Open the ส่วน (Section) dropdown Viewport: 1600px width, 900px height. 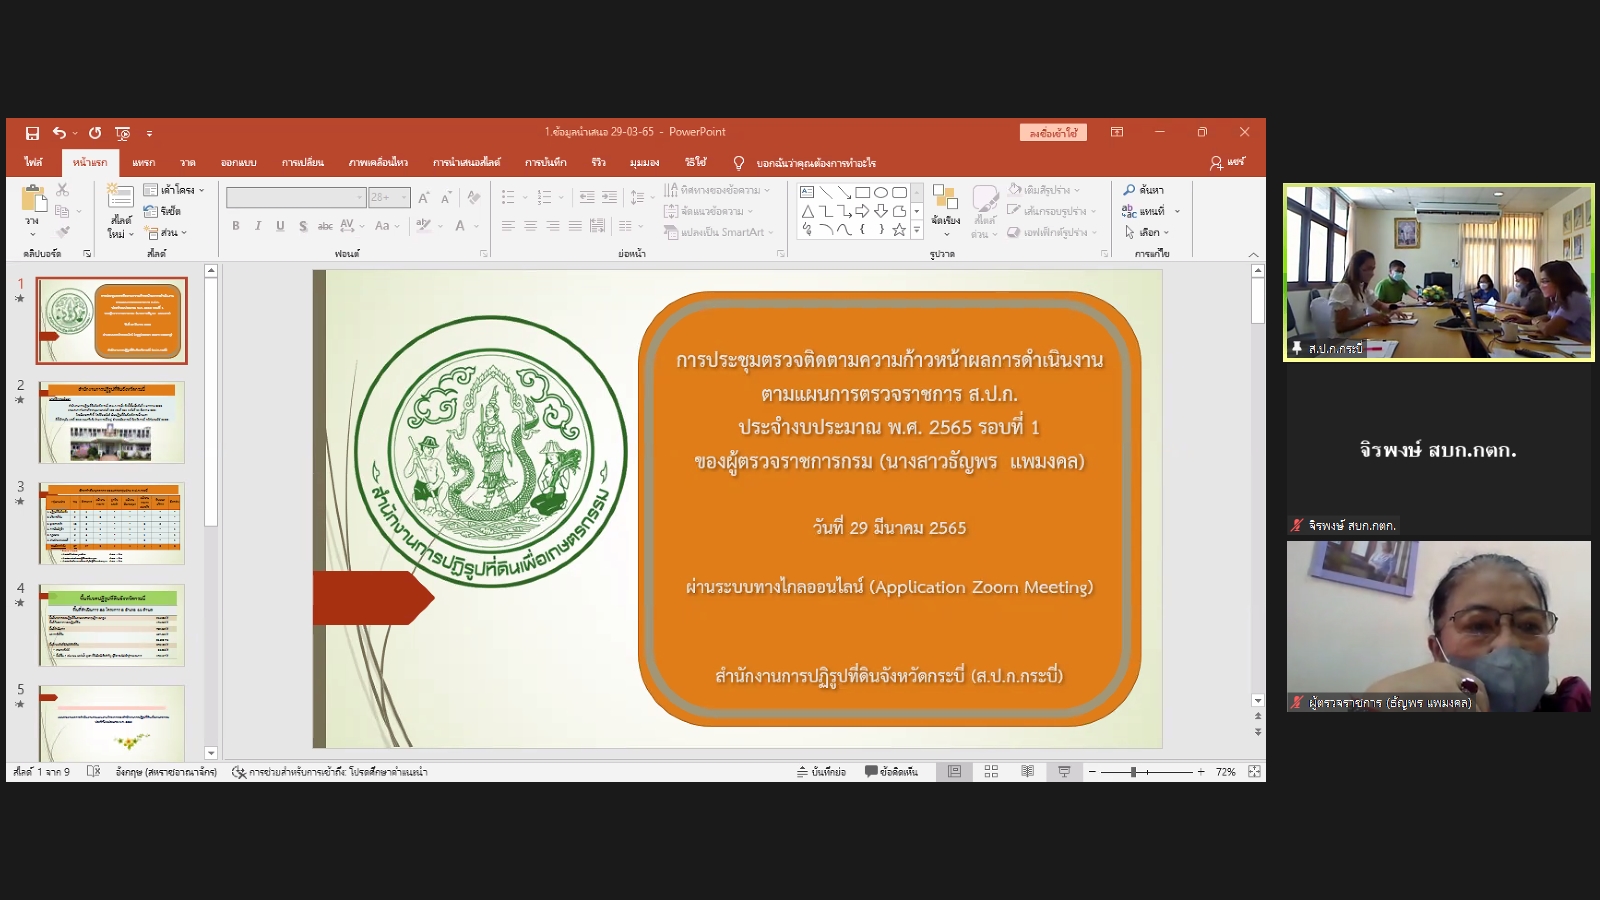[x=166, y=232]
